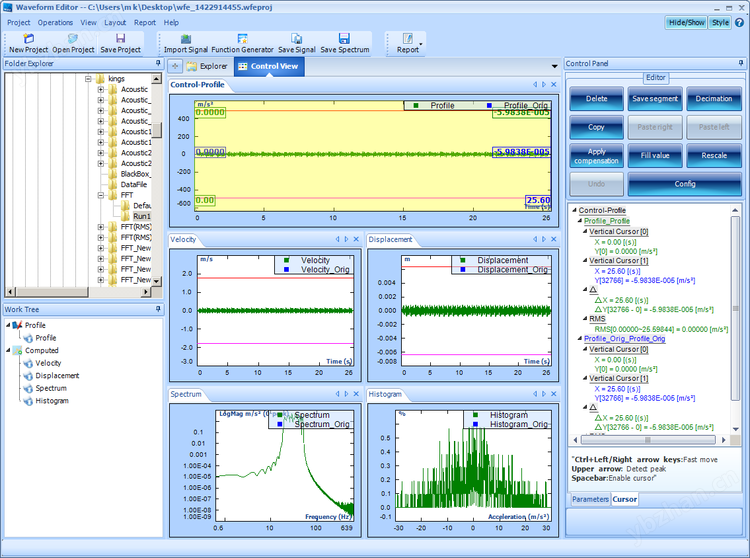Expand the first Acoustic folder
This screenshot has height=558, width=750.
click(x=101, y=89)
